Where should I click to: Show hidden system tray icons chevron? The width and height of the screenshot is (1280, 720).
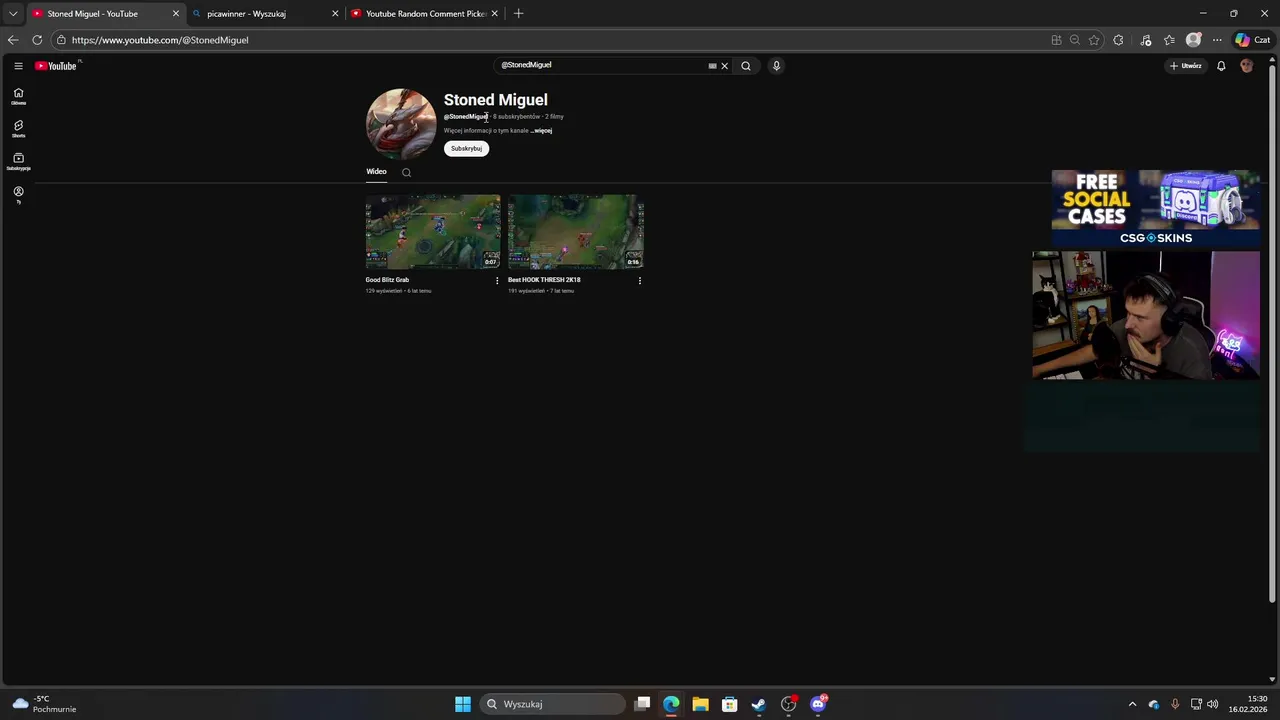pyautogui.click(x=1132, y=704)
